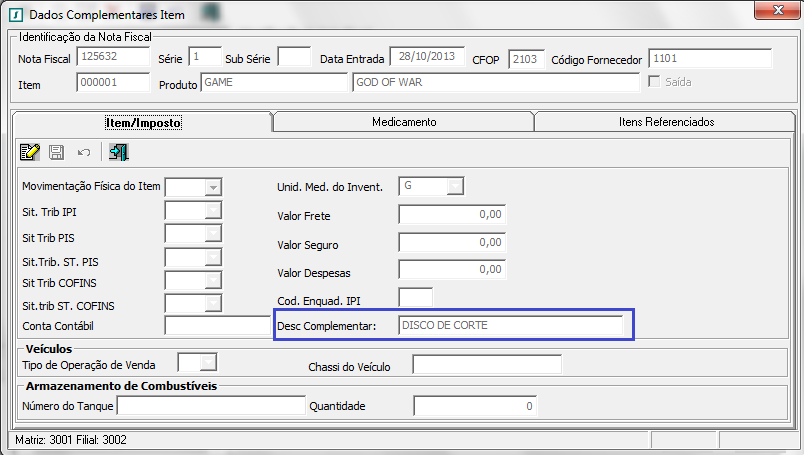Viewport: 804px width, 455px height.
Task: Click the Quantidade input field
Action: [475, 406]
